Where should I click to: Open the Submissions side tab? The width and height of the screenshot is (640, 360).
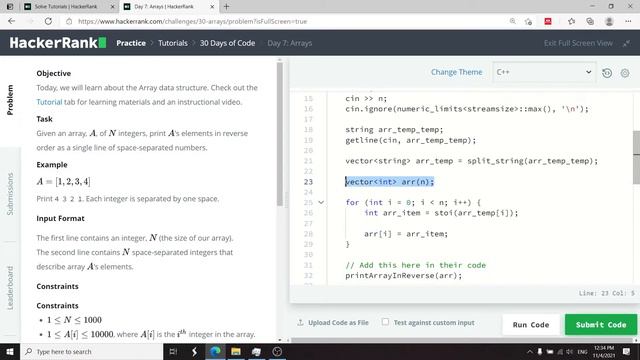click(x=10, y=194)
